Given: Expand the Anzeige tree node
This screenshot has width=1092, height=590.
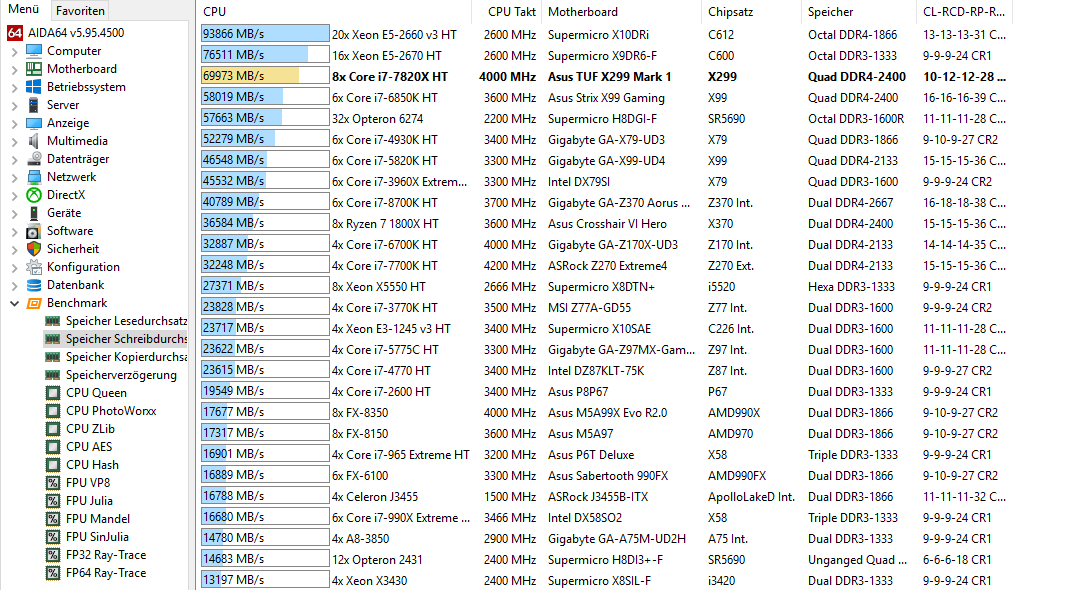Looking at the screenshot, I should (x=15, y=124).
